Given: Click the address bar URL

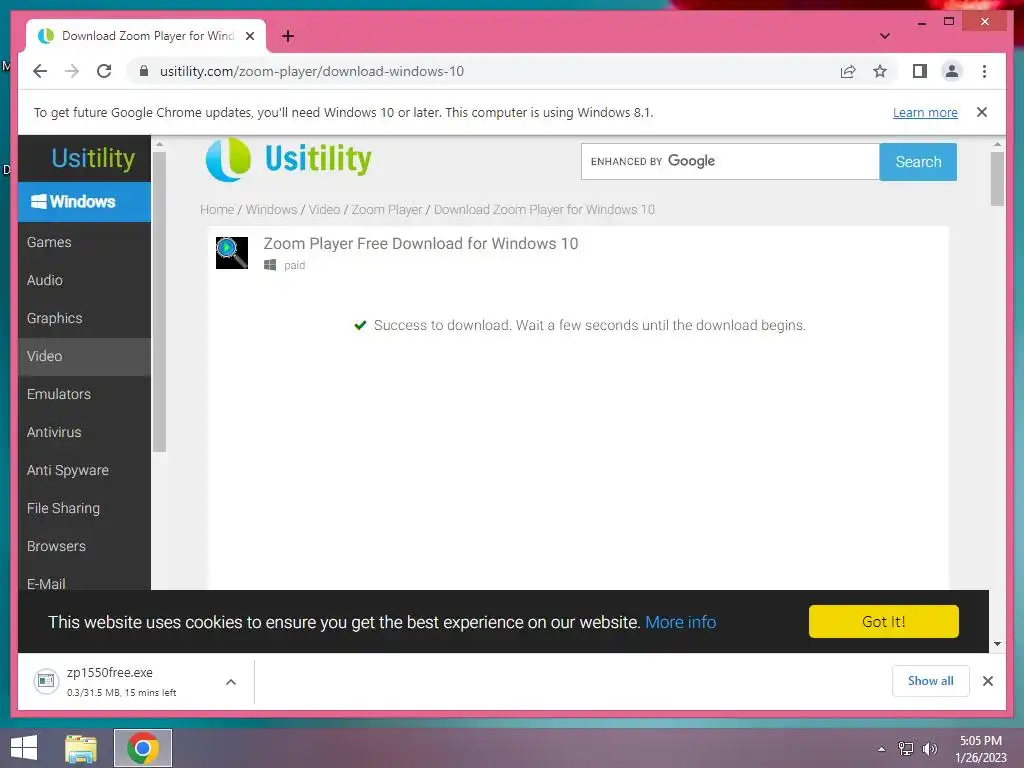Looking at the screenshot, I should pyautogui.click(x=312, y=71).
